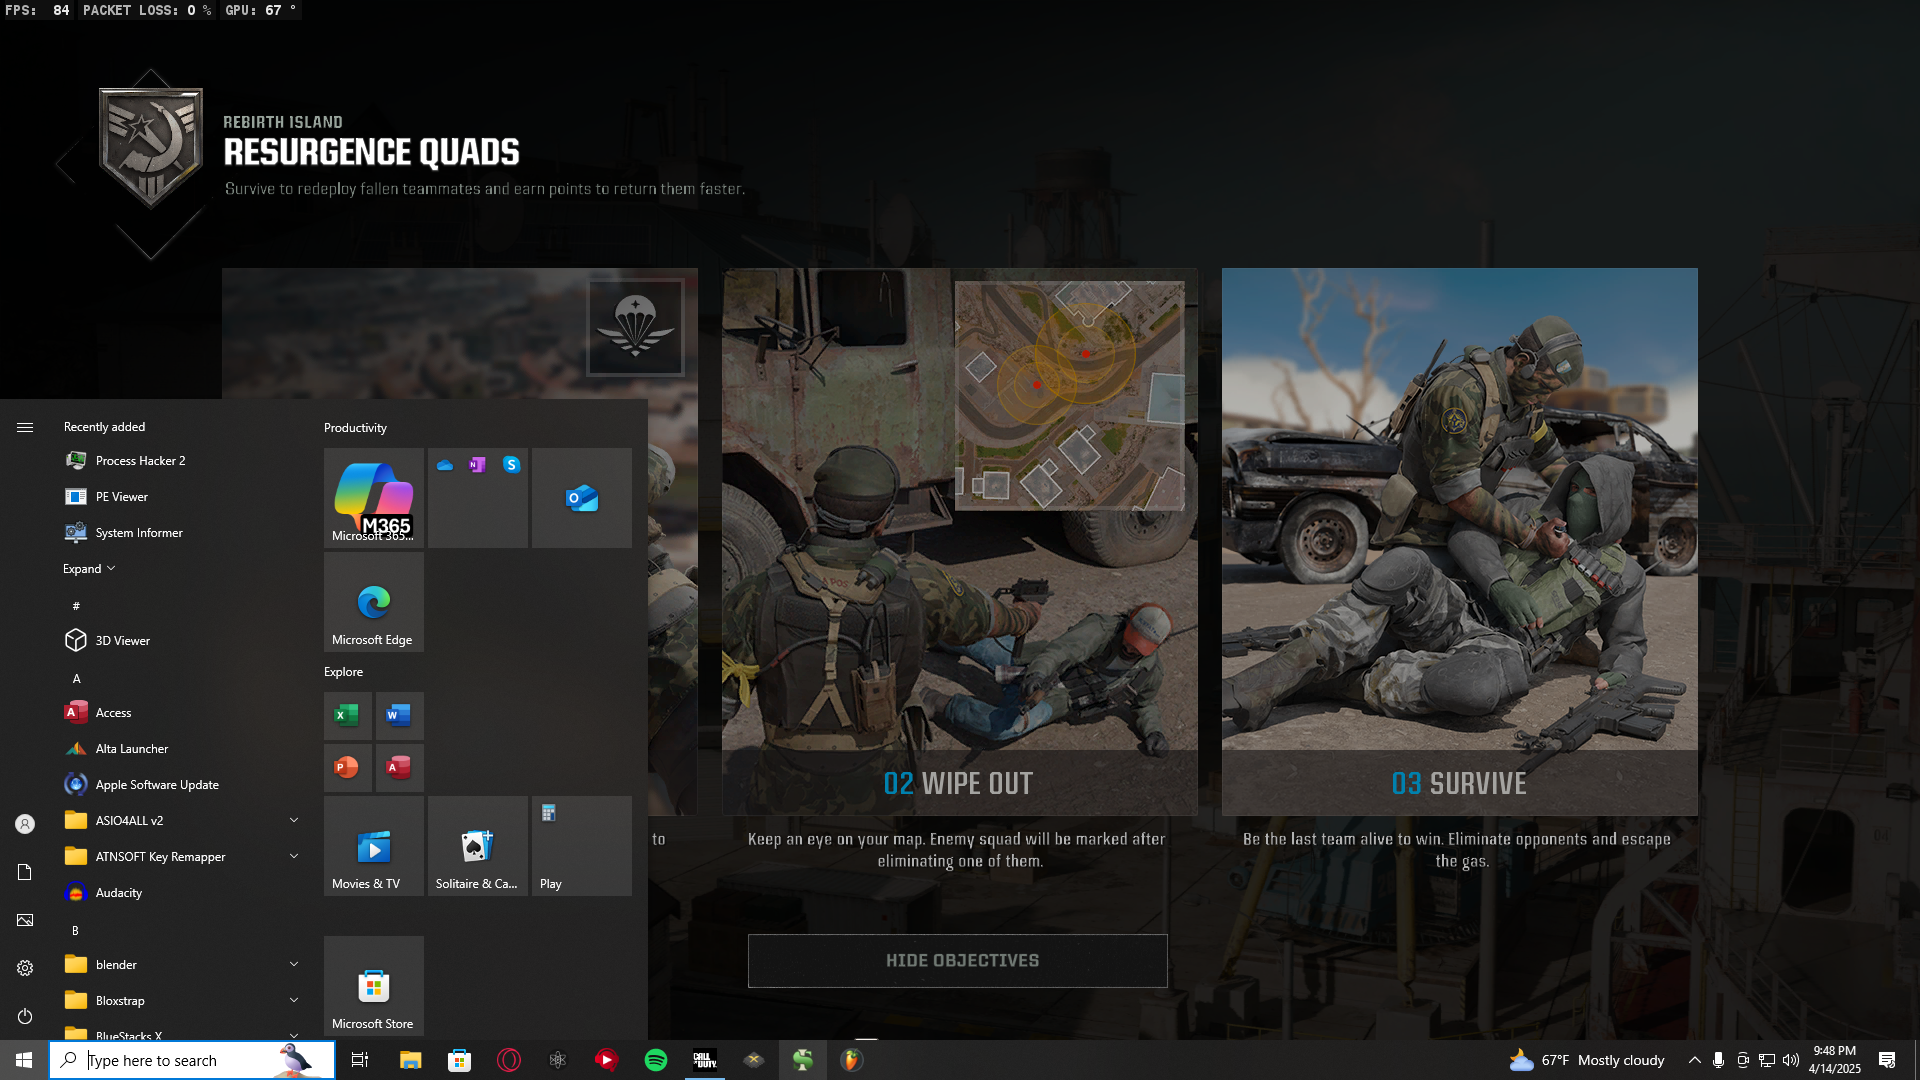
Task: Expand the blender folder
Action: pyautogui.click(x=293, y=964)
